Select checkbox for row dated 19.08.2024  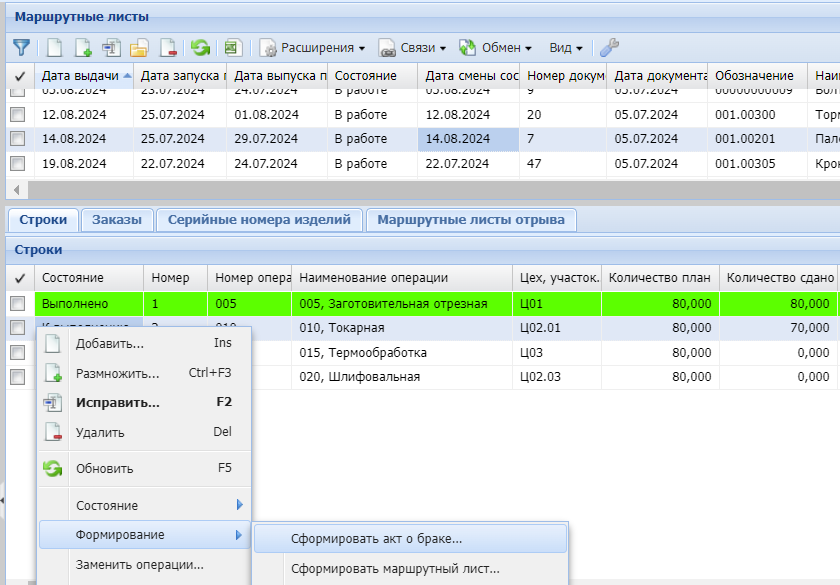[18, 163]
